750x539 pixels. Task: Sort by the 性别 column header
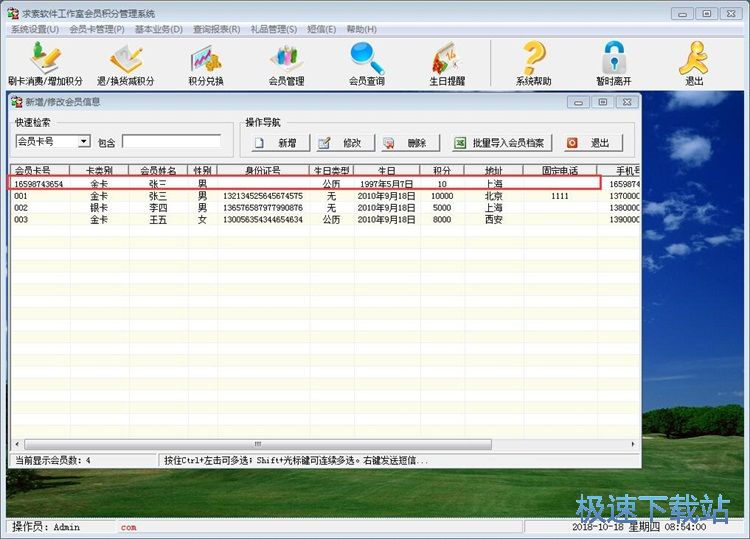[203, 170]
